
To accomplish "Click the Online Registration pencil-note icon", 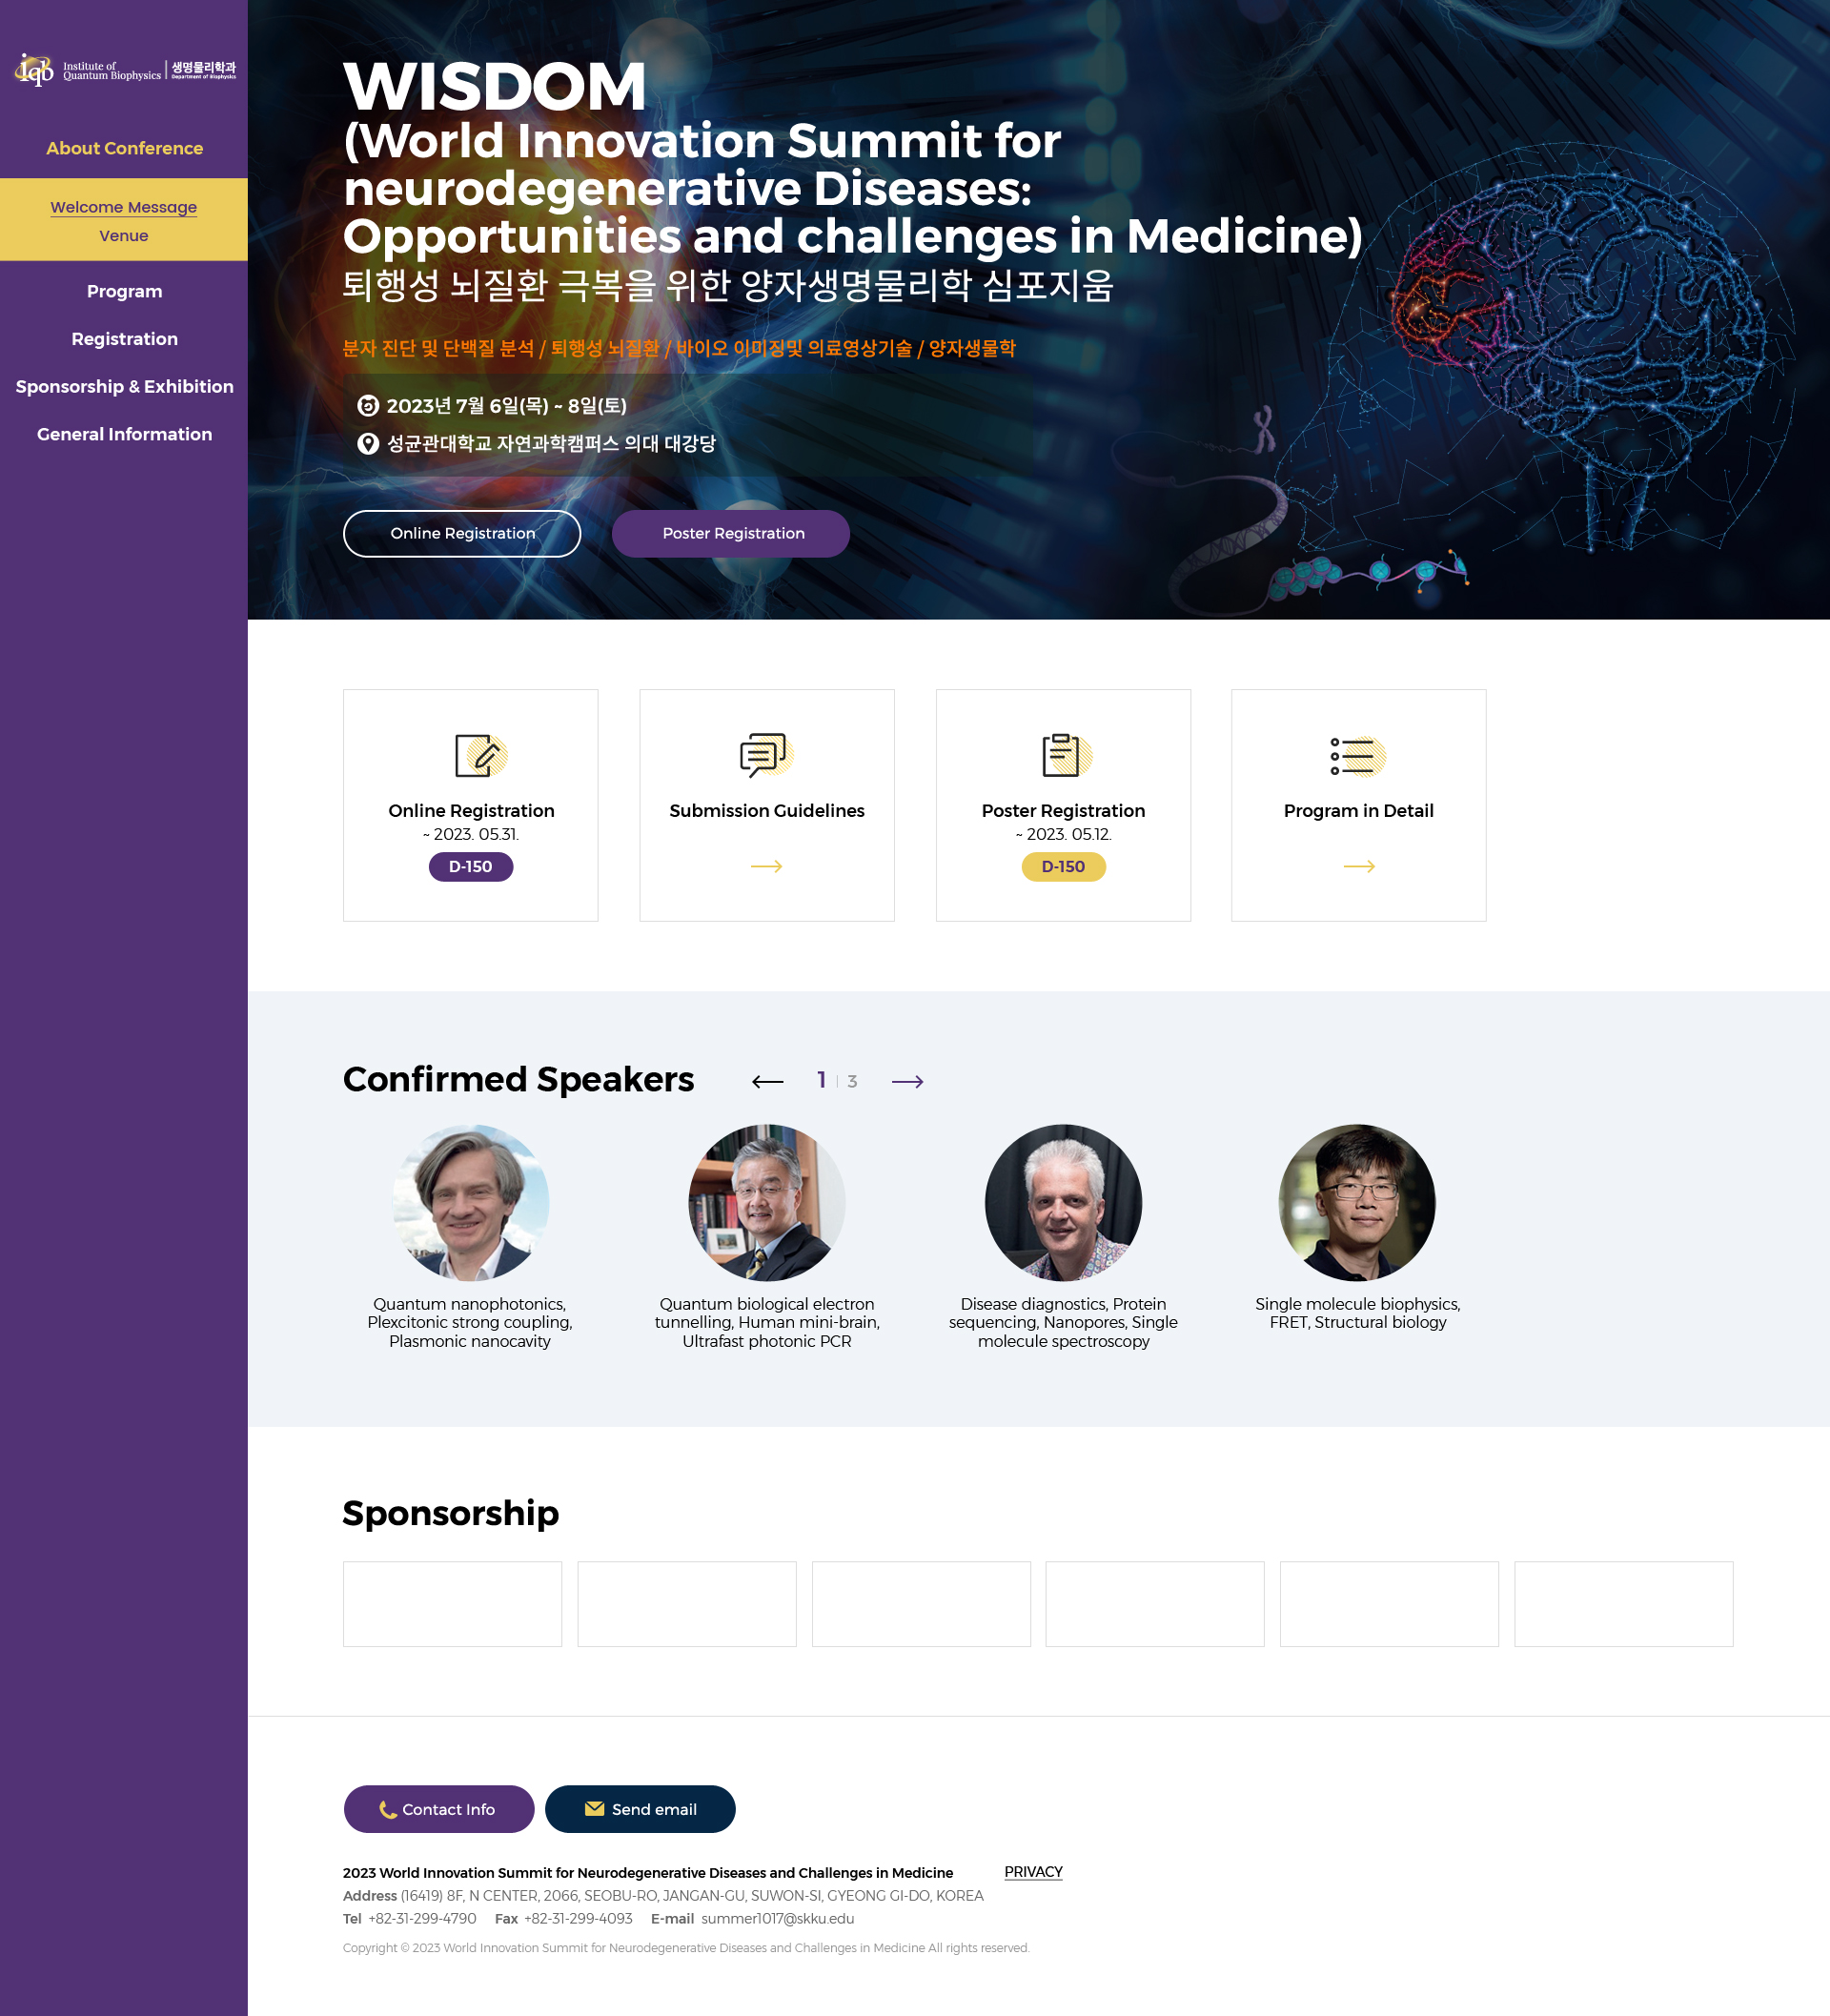I will tap(481, 755).
